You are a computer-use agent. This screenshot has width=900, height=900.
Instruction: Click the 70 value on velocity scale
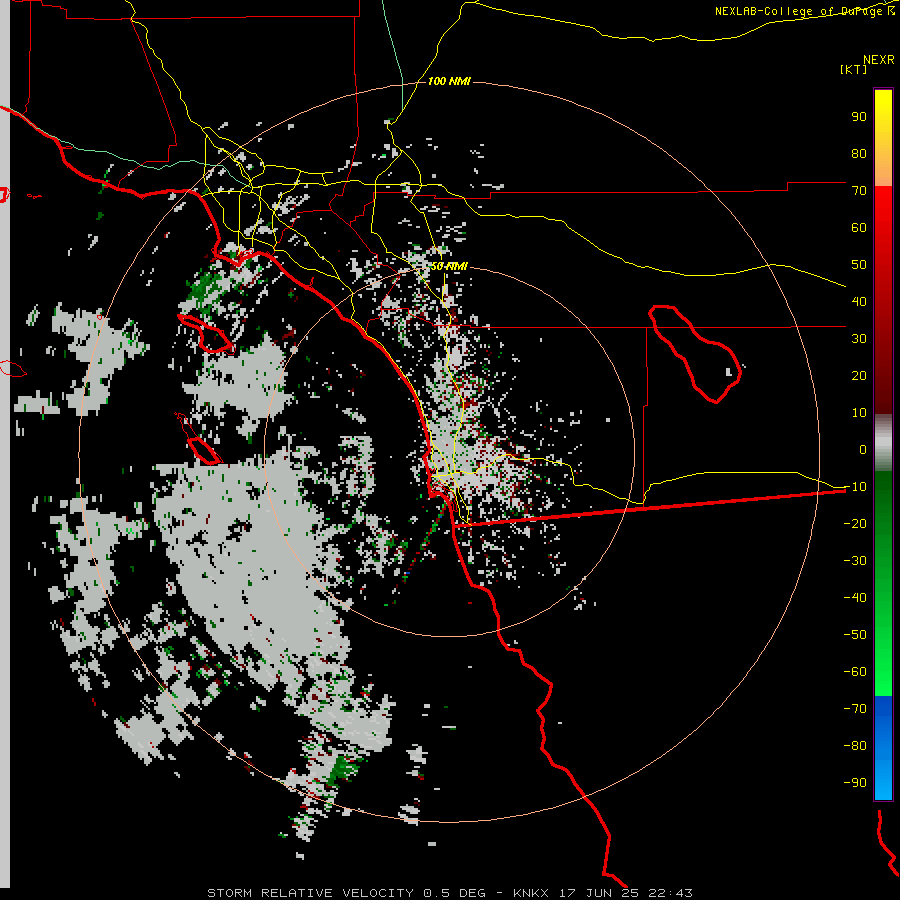point(859,191)
